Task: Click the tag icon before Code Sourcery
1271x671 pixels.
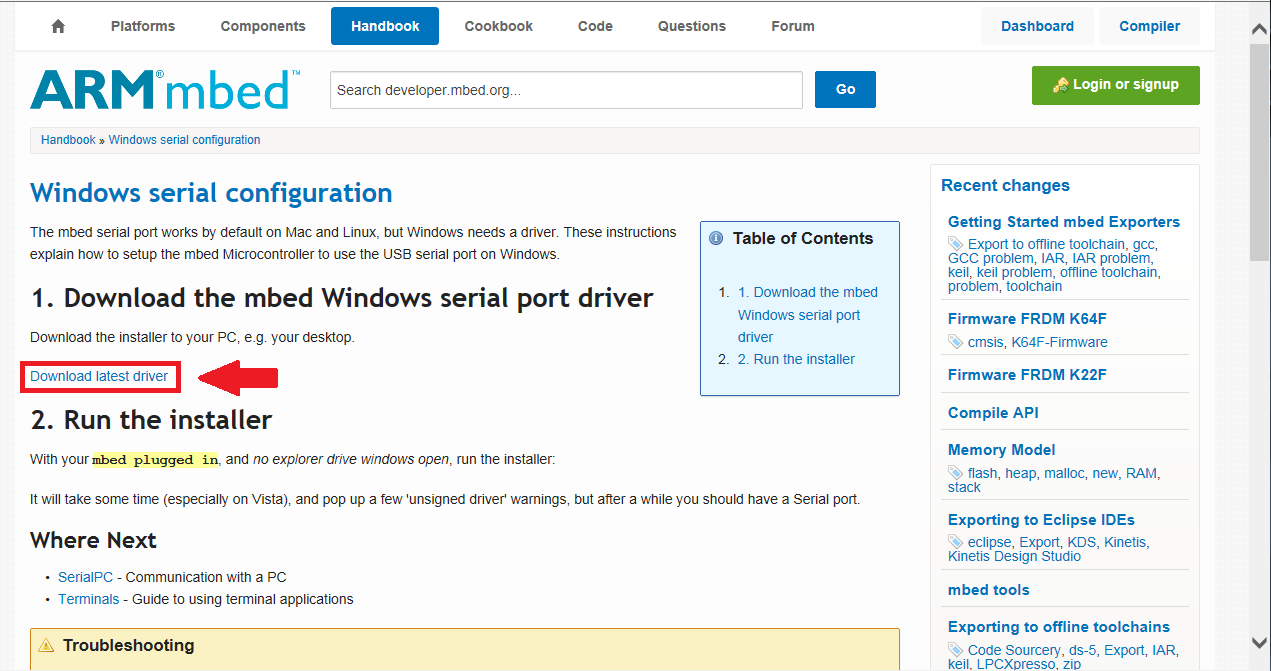Action: [956, 650]
